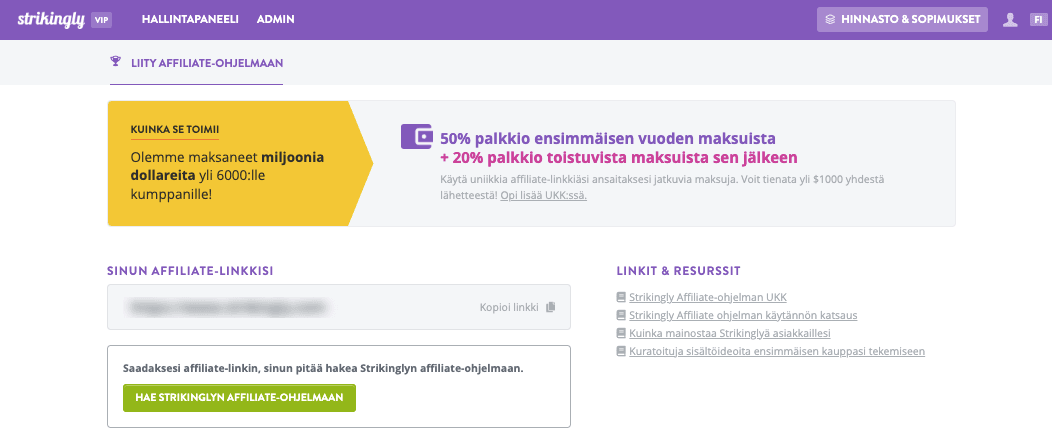Viewport: 1052px width, 433px height.
Task: Click the stack icon in Hinnasto & Sopimukset
Action: [831, 19]
